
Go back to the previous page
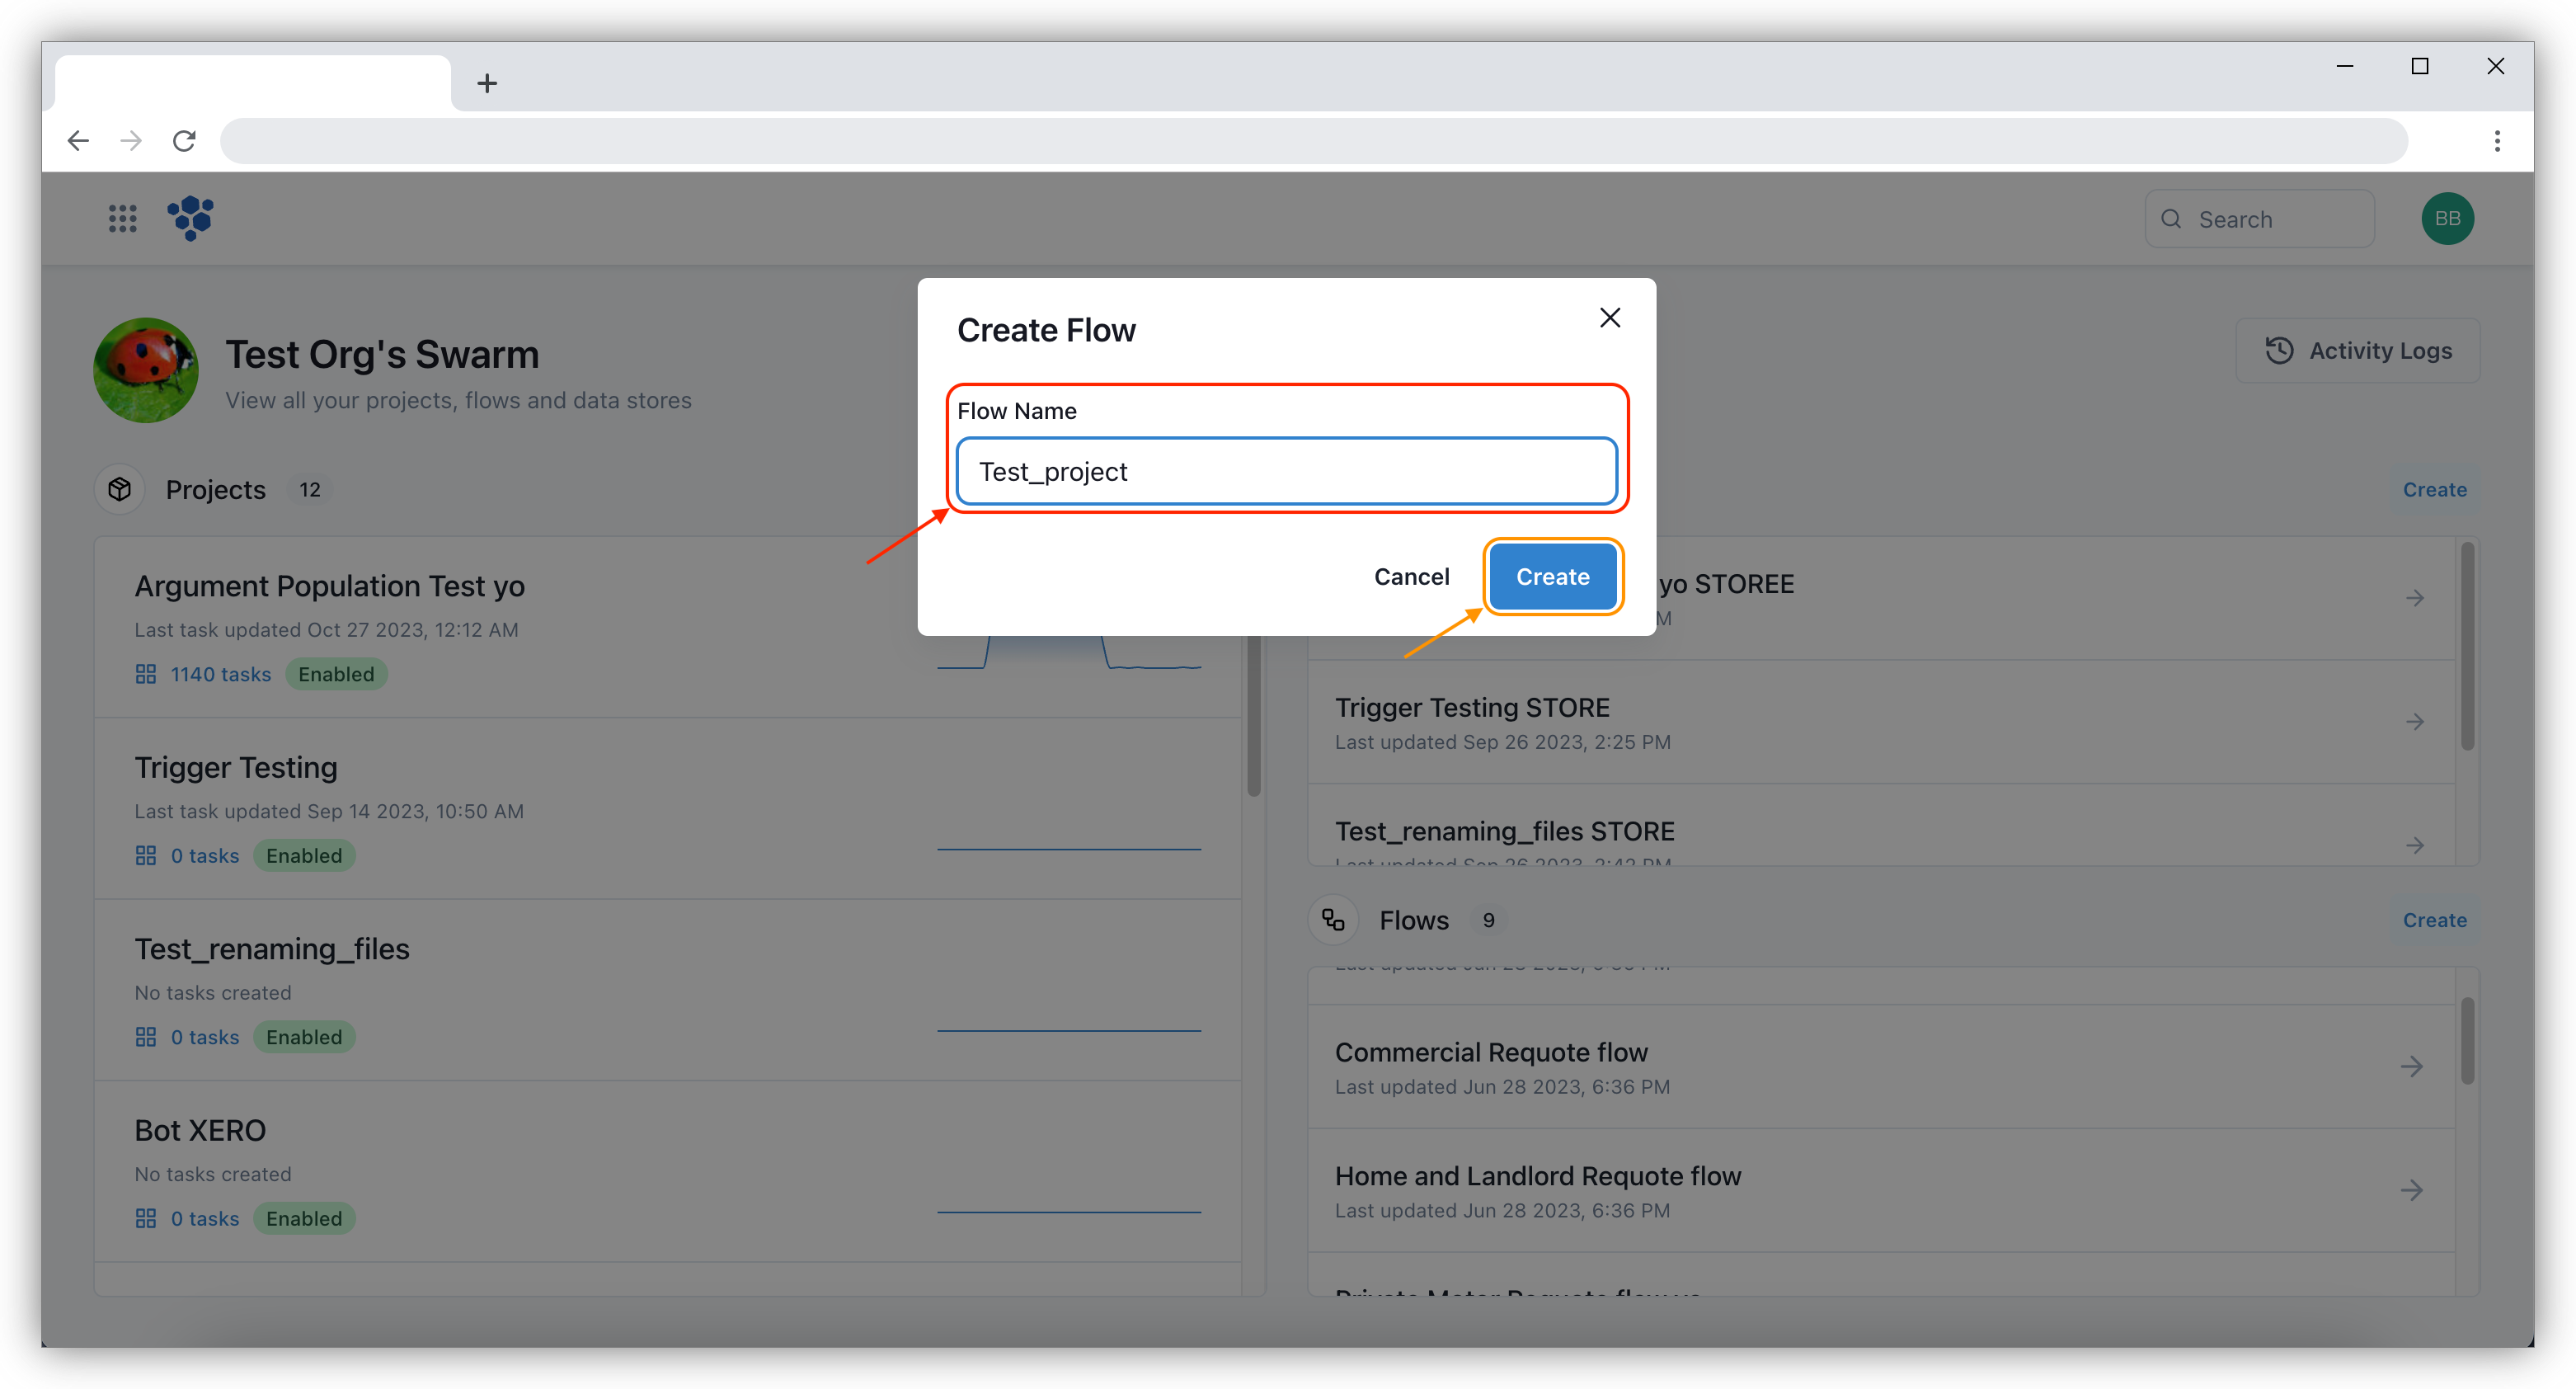pos(78,141)
